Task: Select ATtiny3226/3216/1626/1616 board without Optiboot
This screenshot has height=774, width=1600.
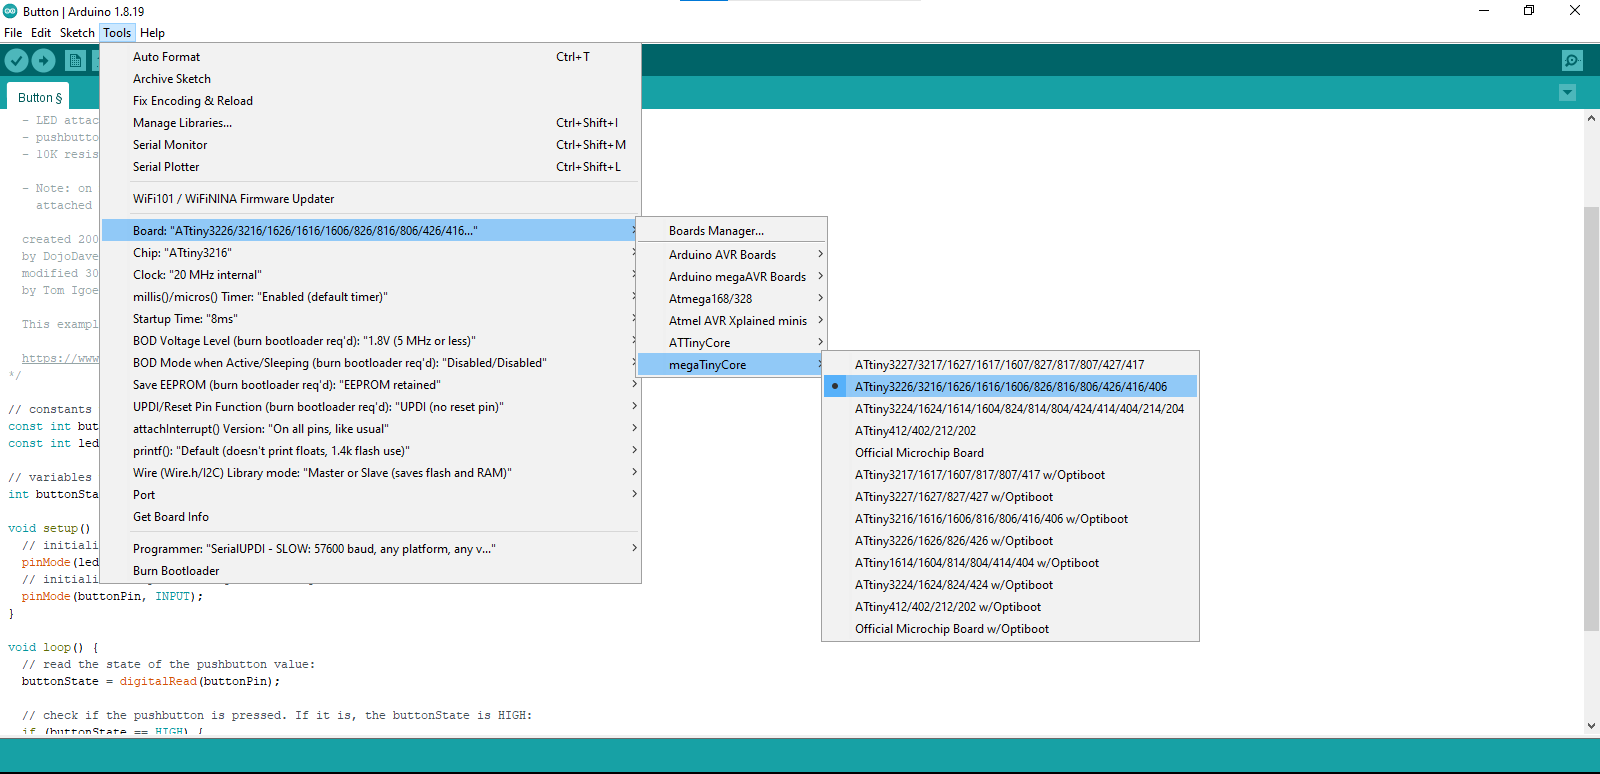Action: [1010, 387]
